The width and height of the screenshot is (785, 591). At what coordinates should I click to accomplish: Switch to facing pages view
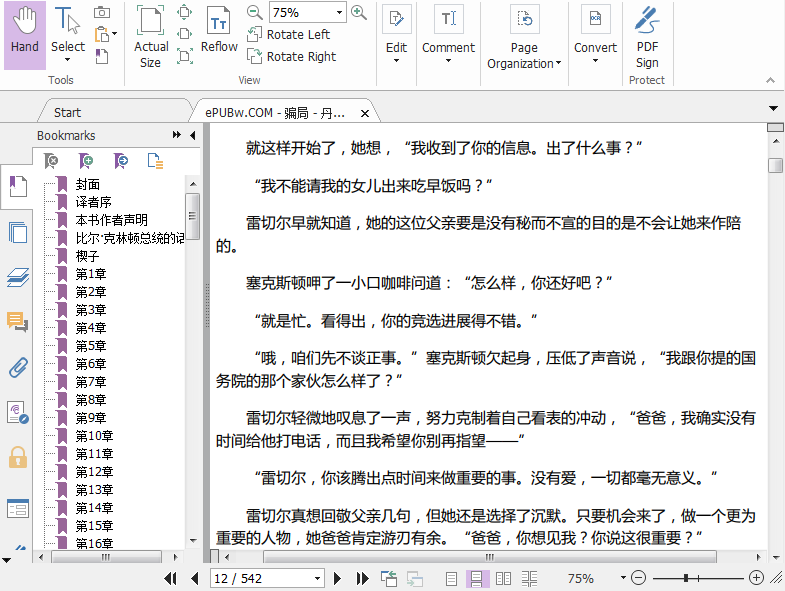pyautogui.click(x=503, y=578)
